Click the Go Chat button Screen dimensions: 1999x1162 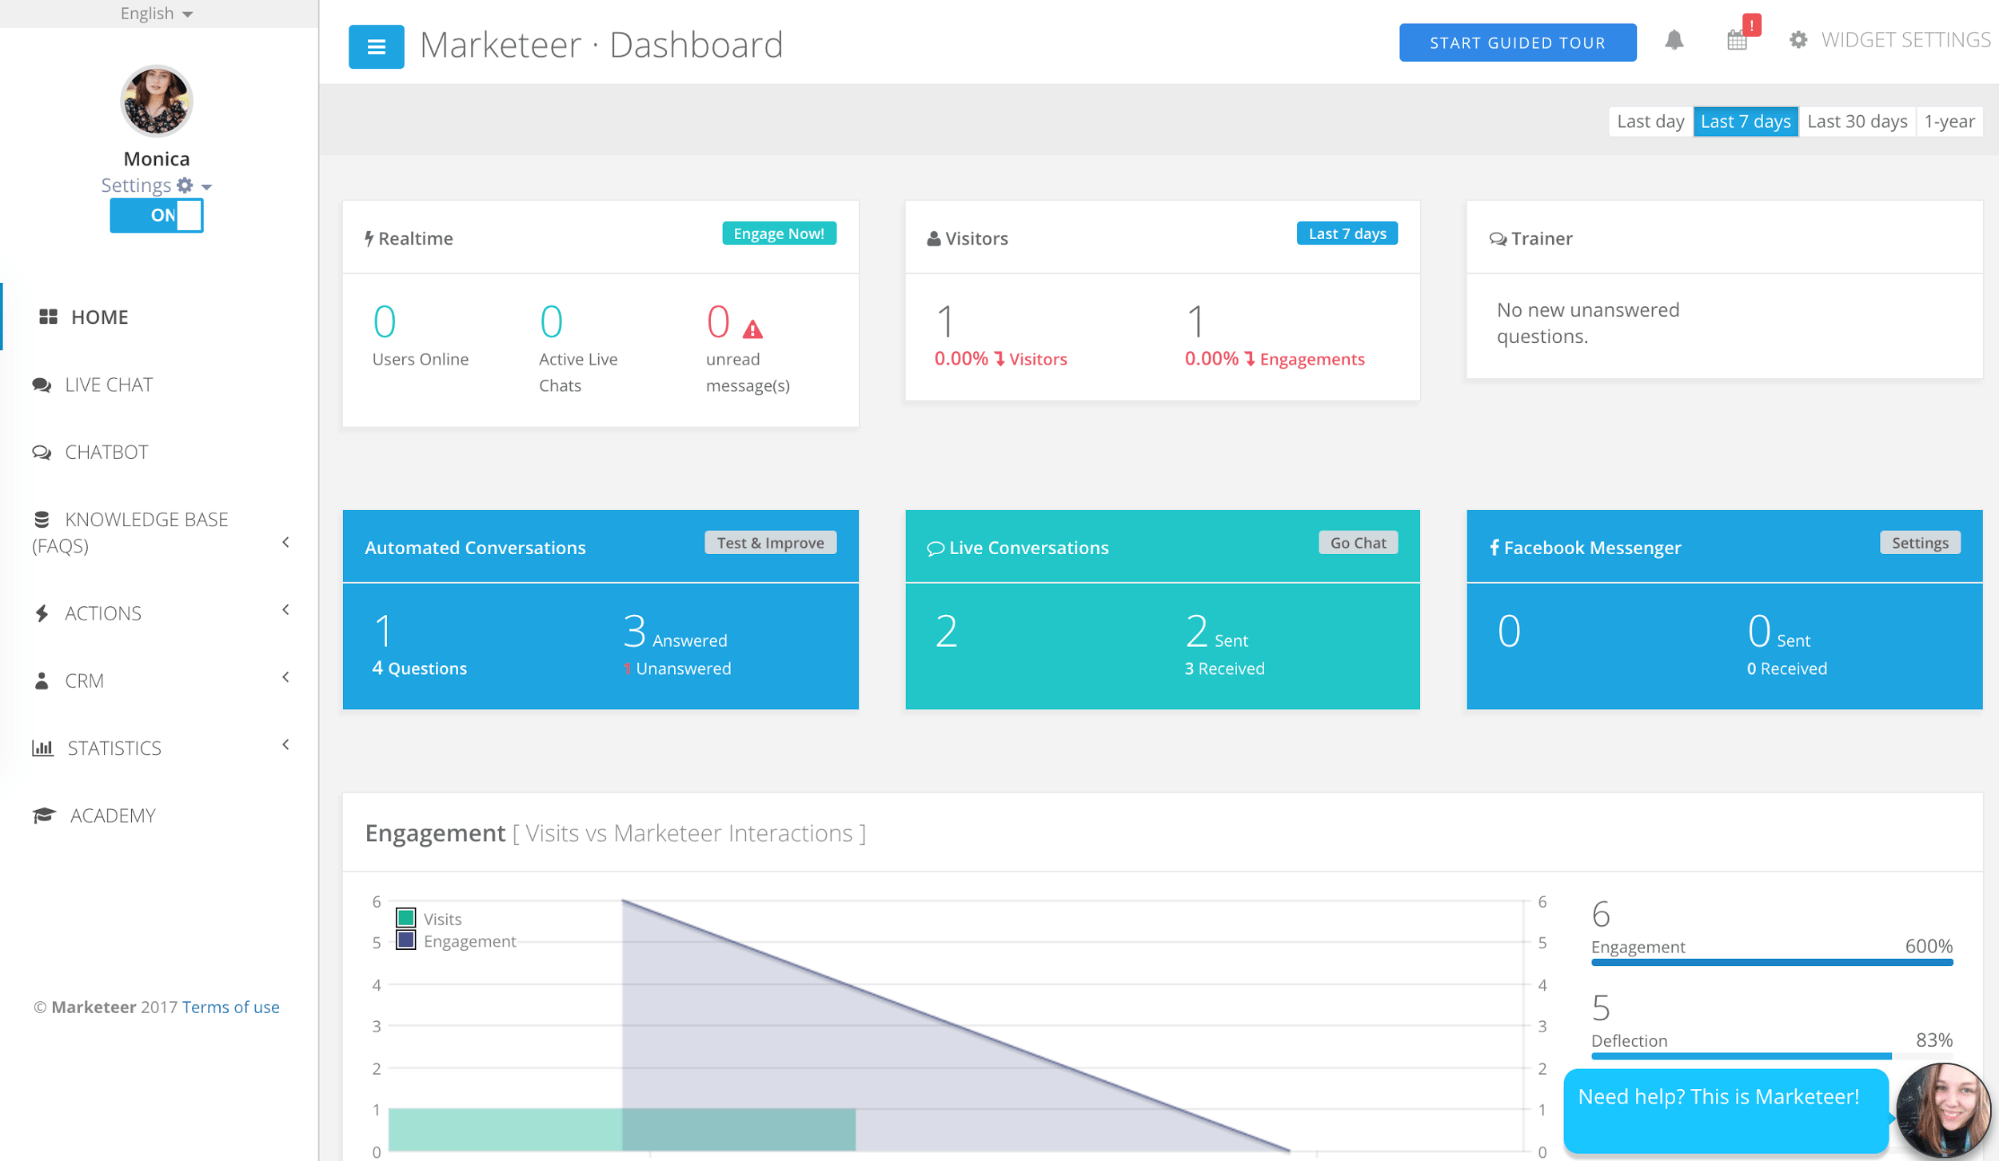coord(1358,542)
